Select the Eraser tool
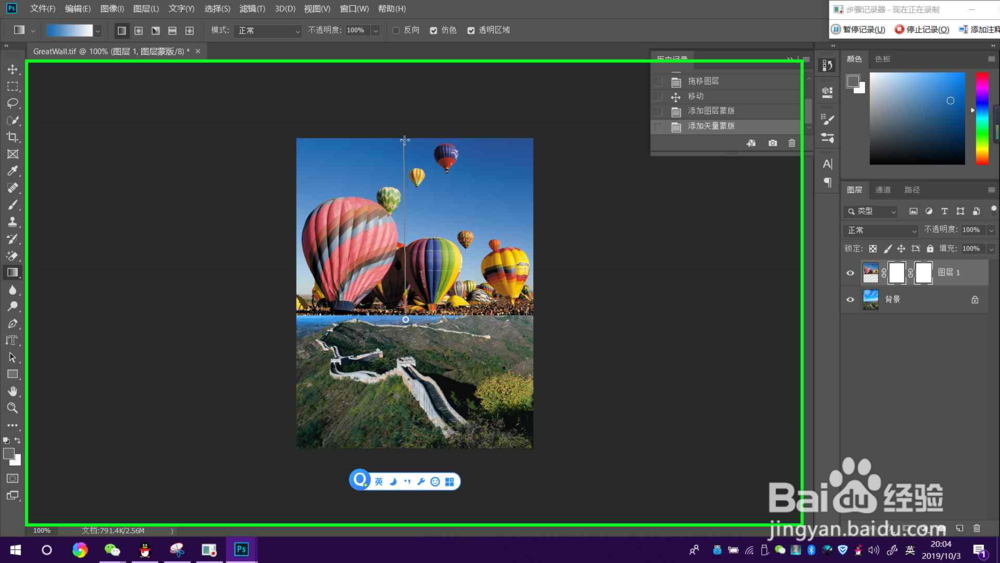The image size is (1000, 563). (x=12, y=256)
